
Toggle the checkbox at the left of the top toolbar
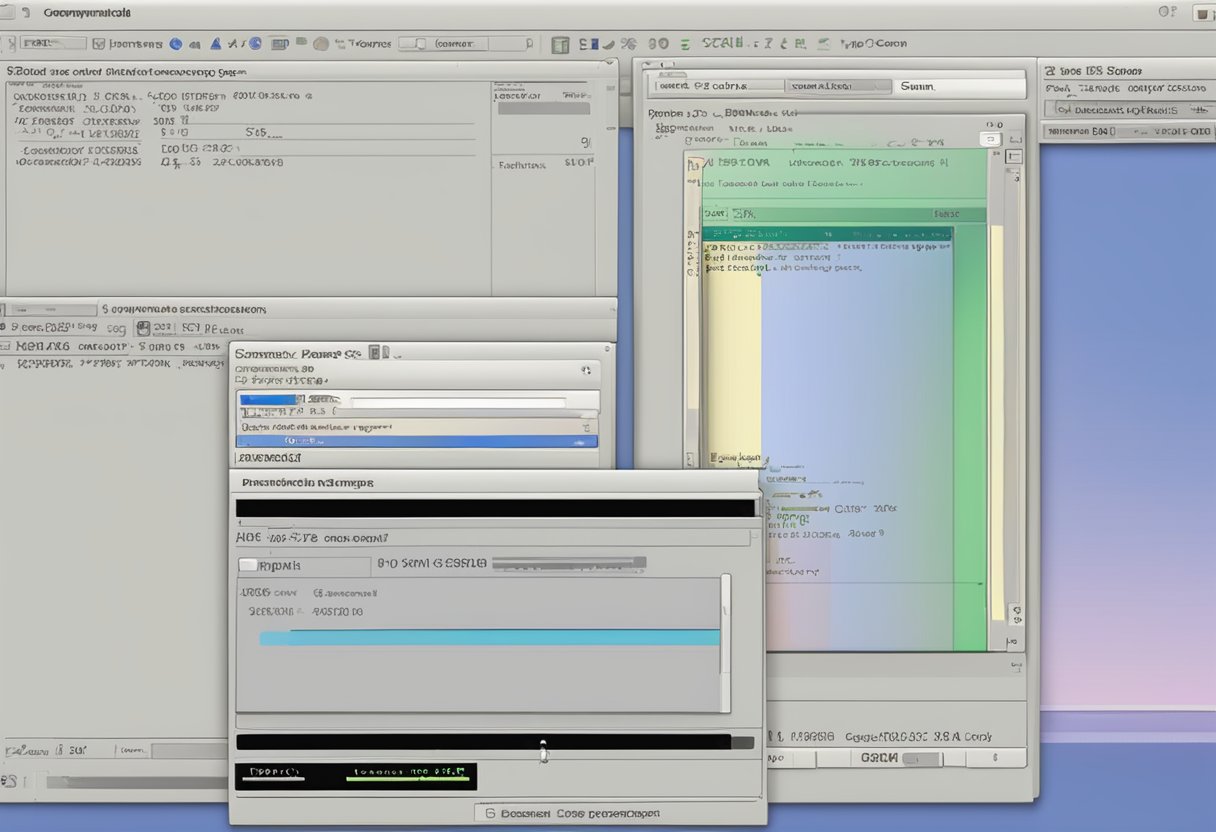pos(98,44)
